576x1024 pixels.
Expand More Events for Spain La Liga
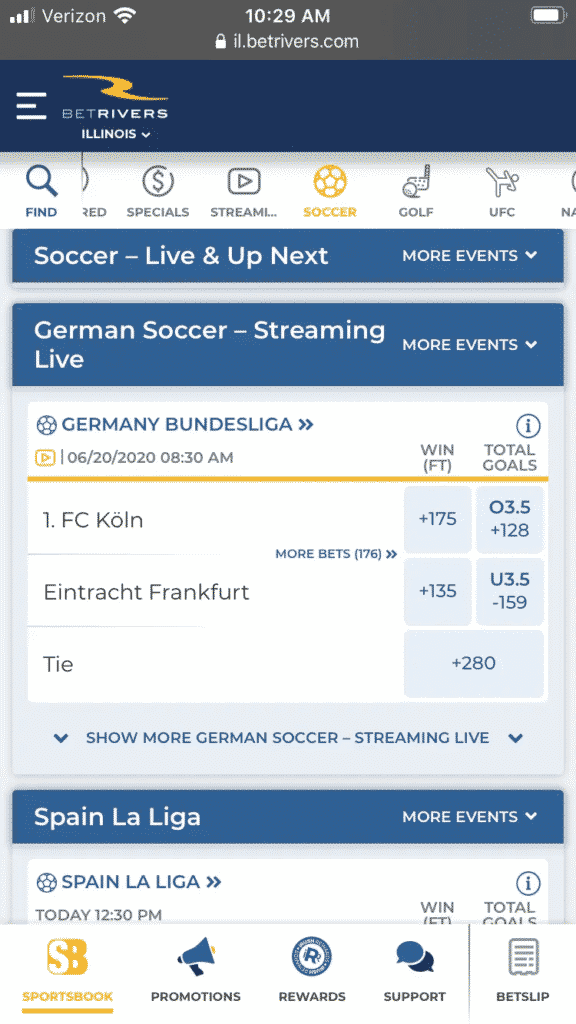(470, 817)
